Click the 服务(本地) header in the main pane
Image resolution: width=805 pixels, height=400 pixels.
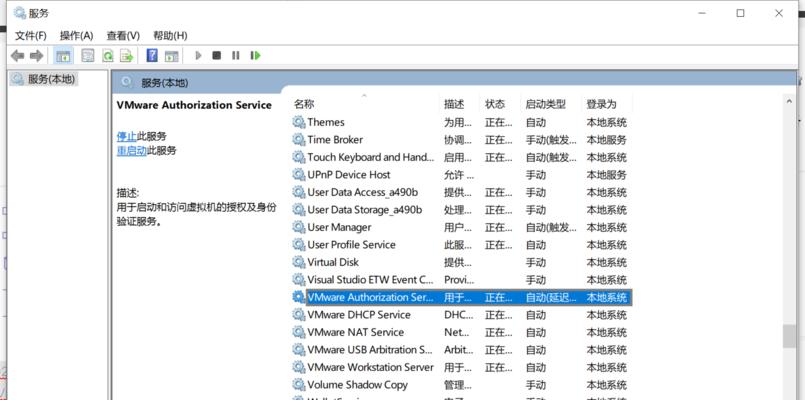coord(164,83)
